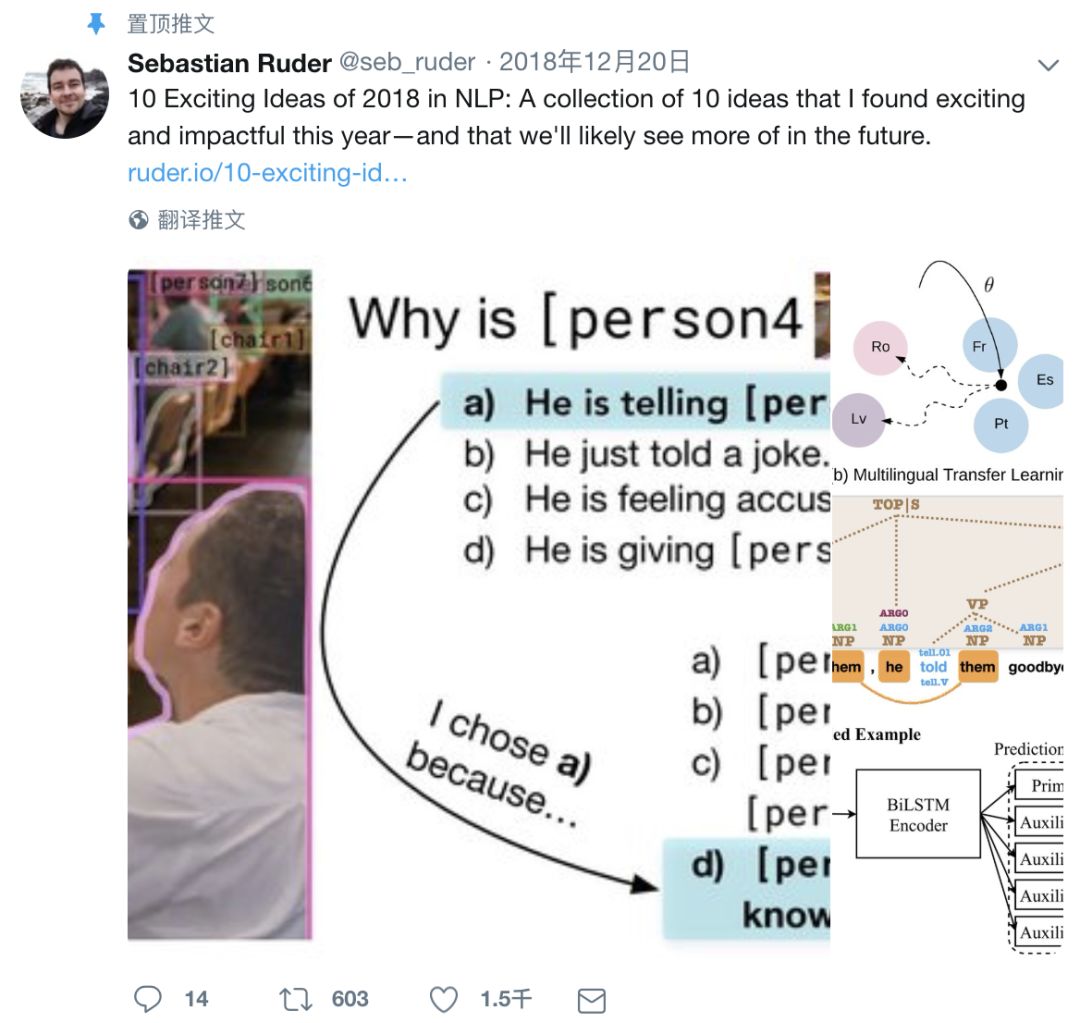
Task: Click the 1.5千 likes count
Action: click(506, 999)
